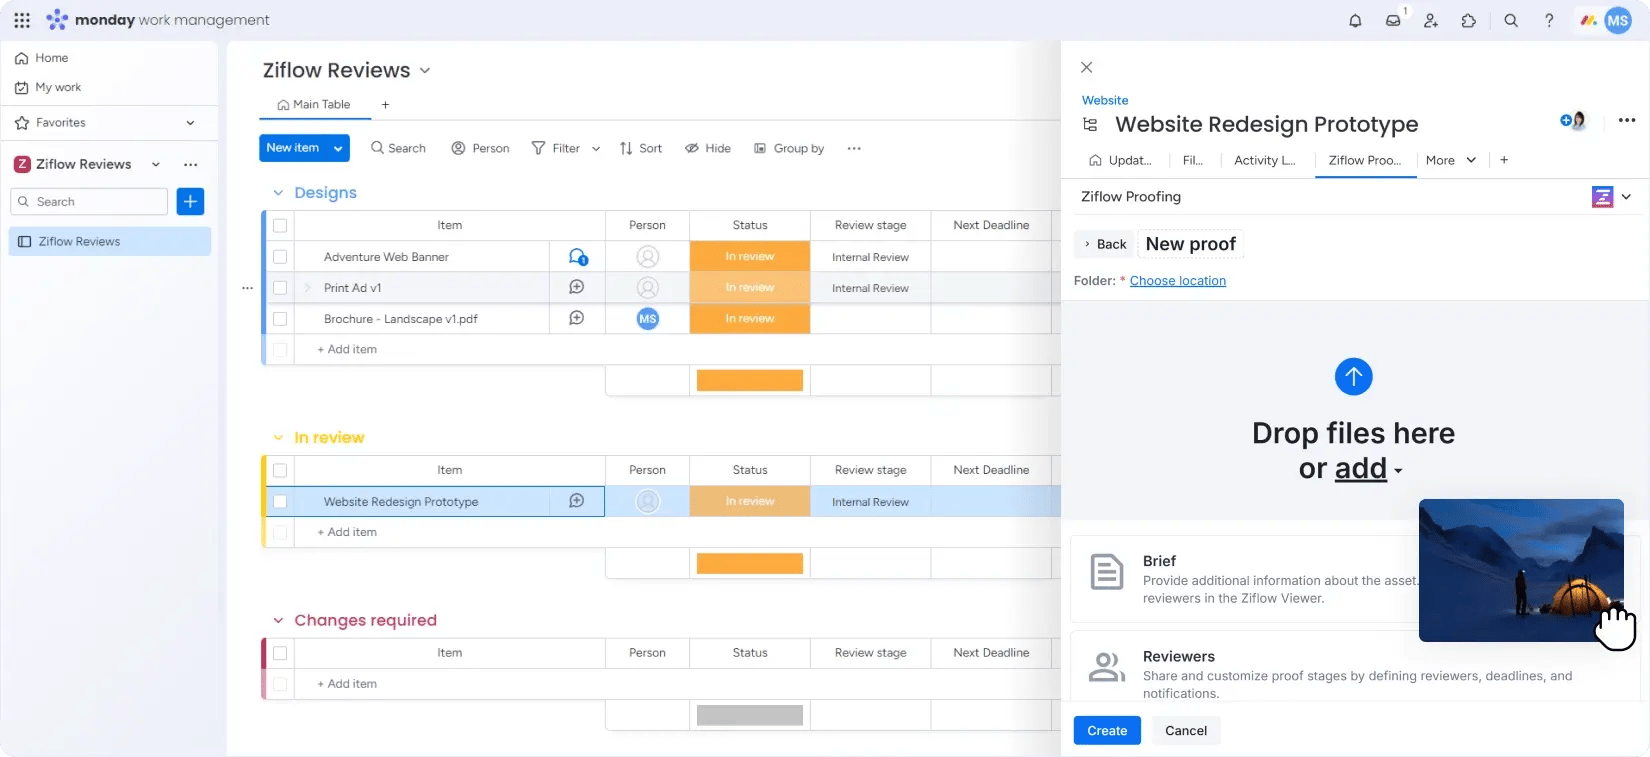Open the apps puzzle piece icon
This screenshot has width=1650, height=757.
(x=1468, y=20)
